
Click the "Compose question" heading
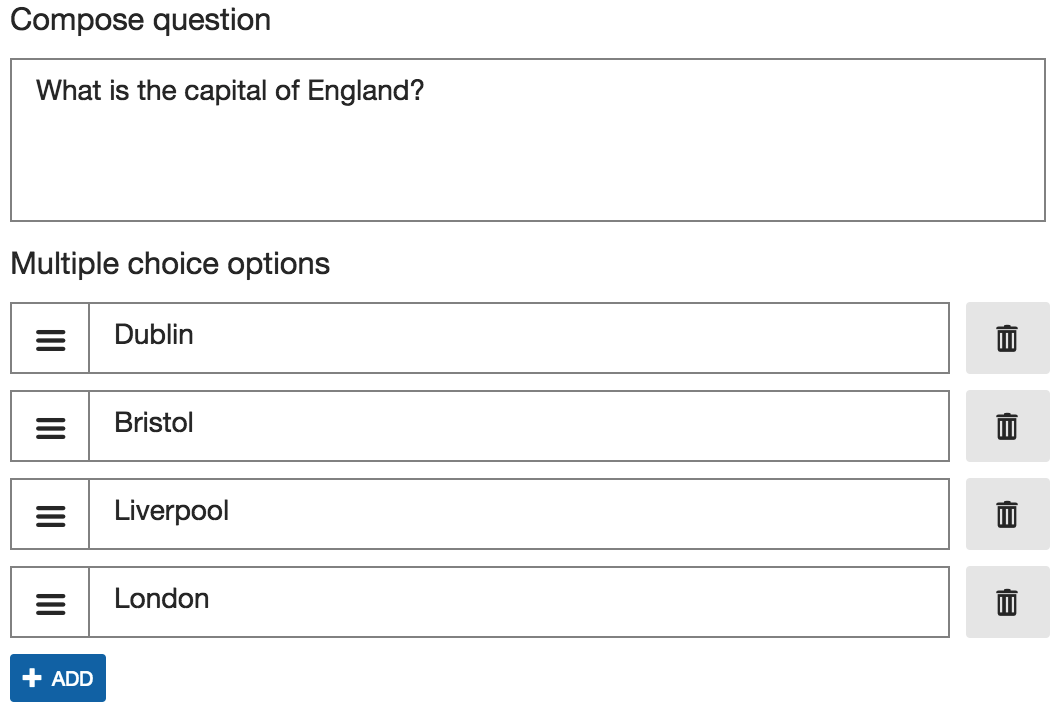140,20
